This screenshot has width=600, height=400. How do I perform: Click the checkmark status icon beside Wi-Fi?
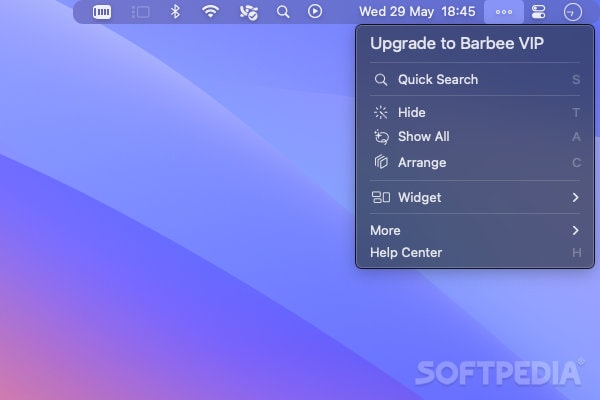(x=249, y=12)
